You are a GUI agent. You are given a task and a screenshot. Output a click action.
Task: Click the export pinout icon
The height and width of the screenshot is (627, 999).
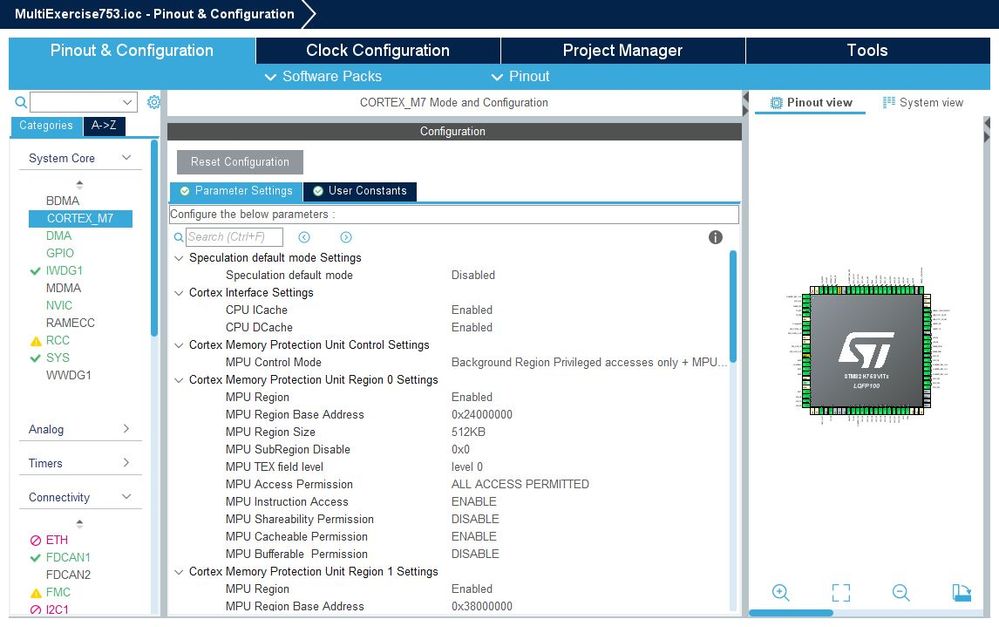(x=961, y=593)
